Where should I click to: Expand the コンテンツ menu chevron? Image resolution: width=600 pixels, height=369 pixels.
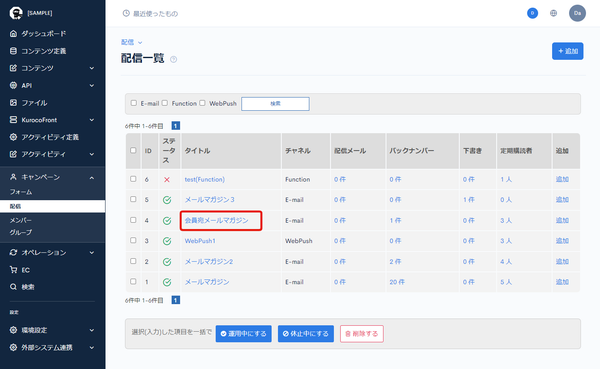pyautogui.click(x=92, y=68)
